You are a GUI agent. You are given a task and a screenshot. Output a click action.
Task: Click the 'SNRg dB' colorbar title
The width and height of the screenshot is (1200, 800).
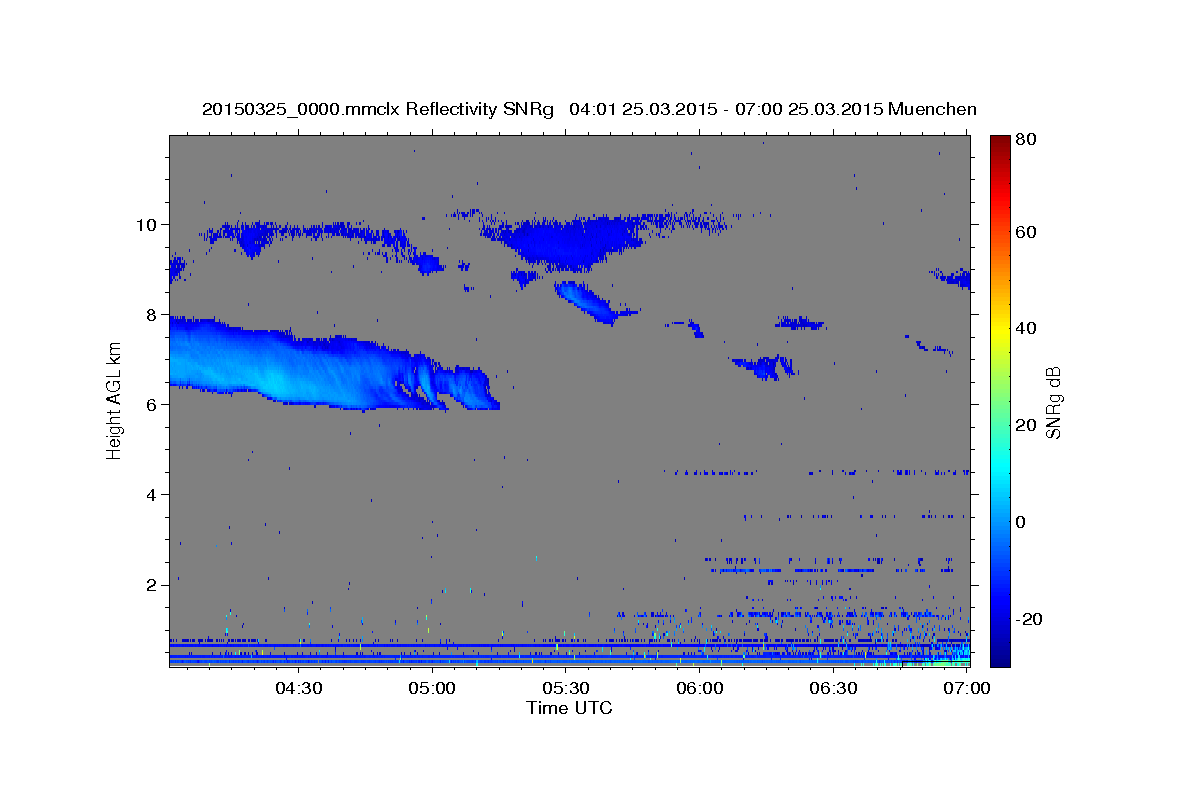click(1053, 401)
